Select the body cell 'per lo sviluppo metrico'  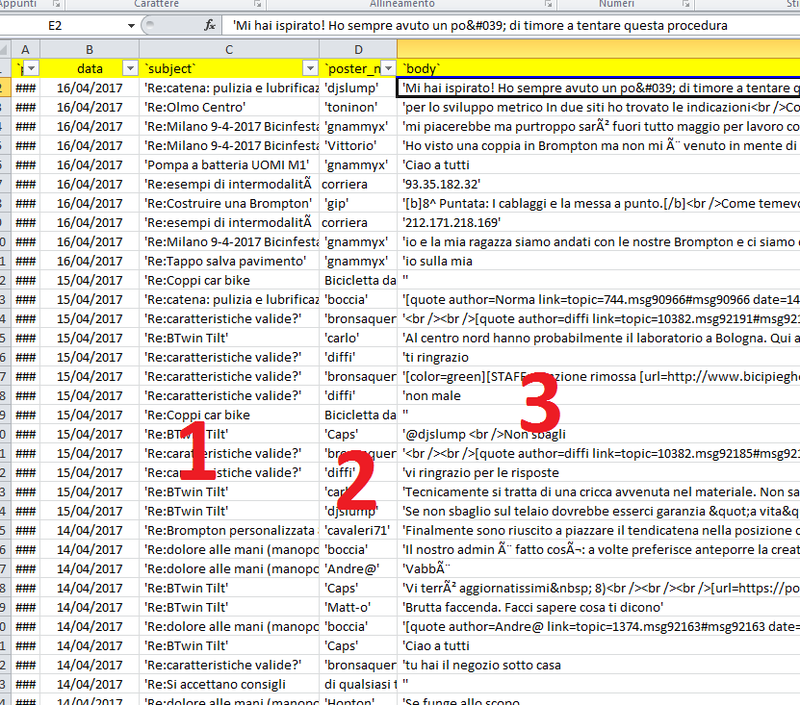(598, 107)
